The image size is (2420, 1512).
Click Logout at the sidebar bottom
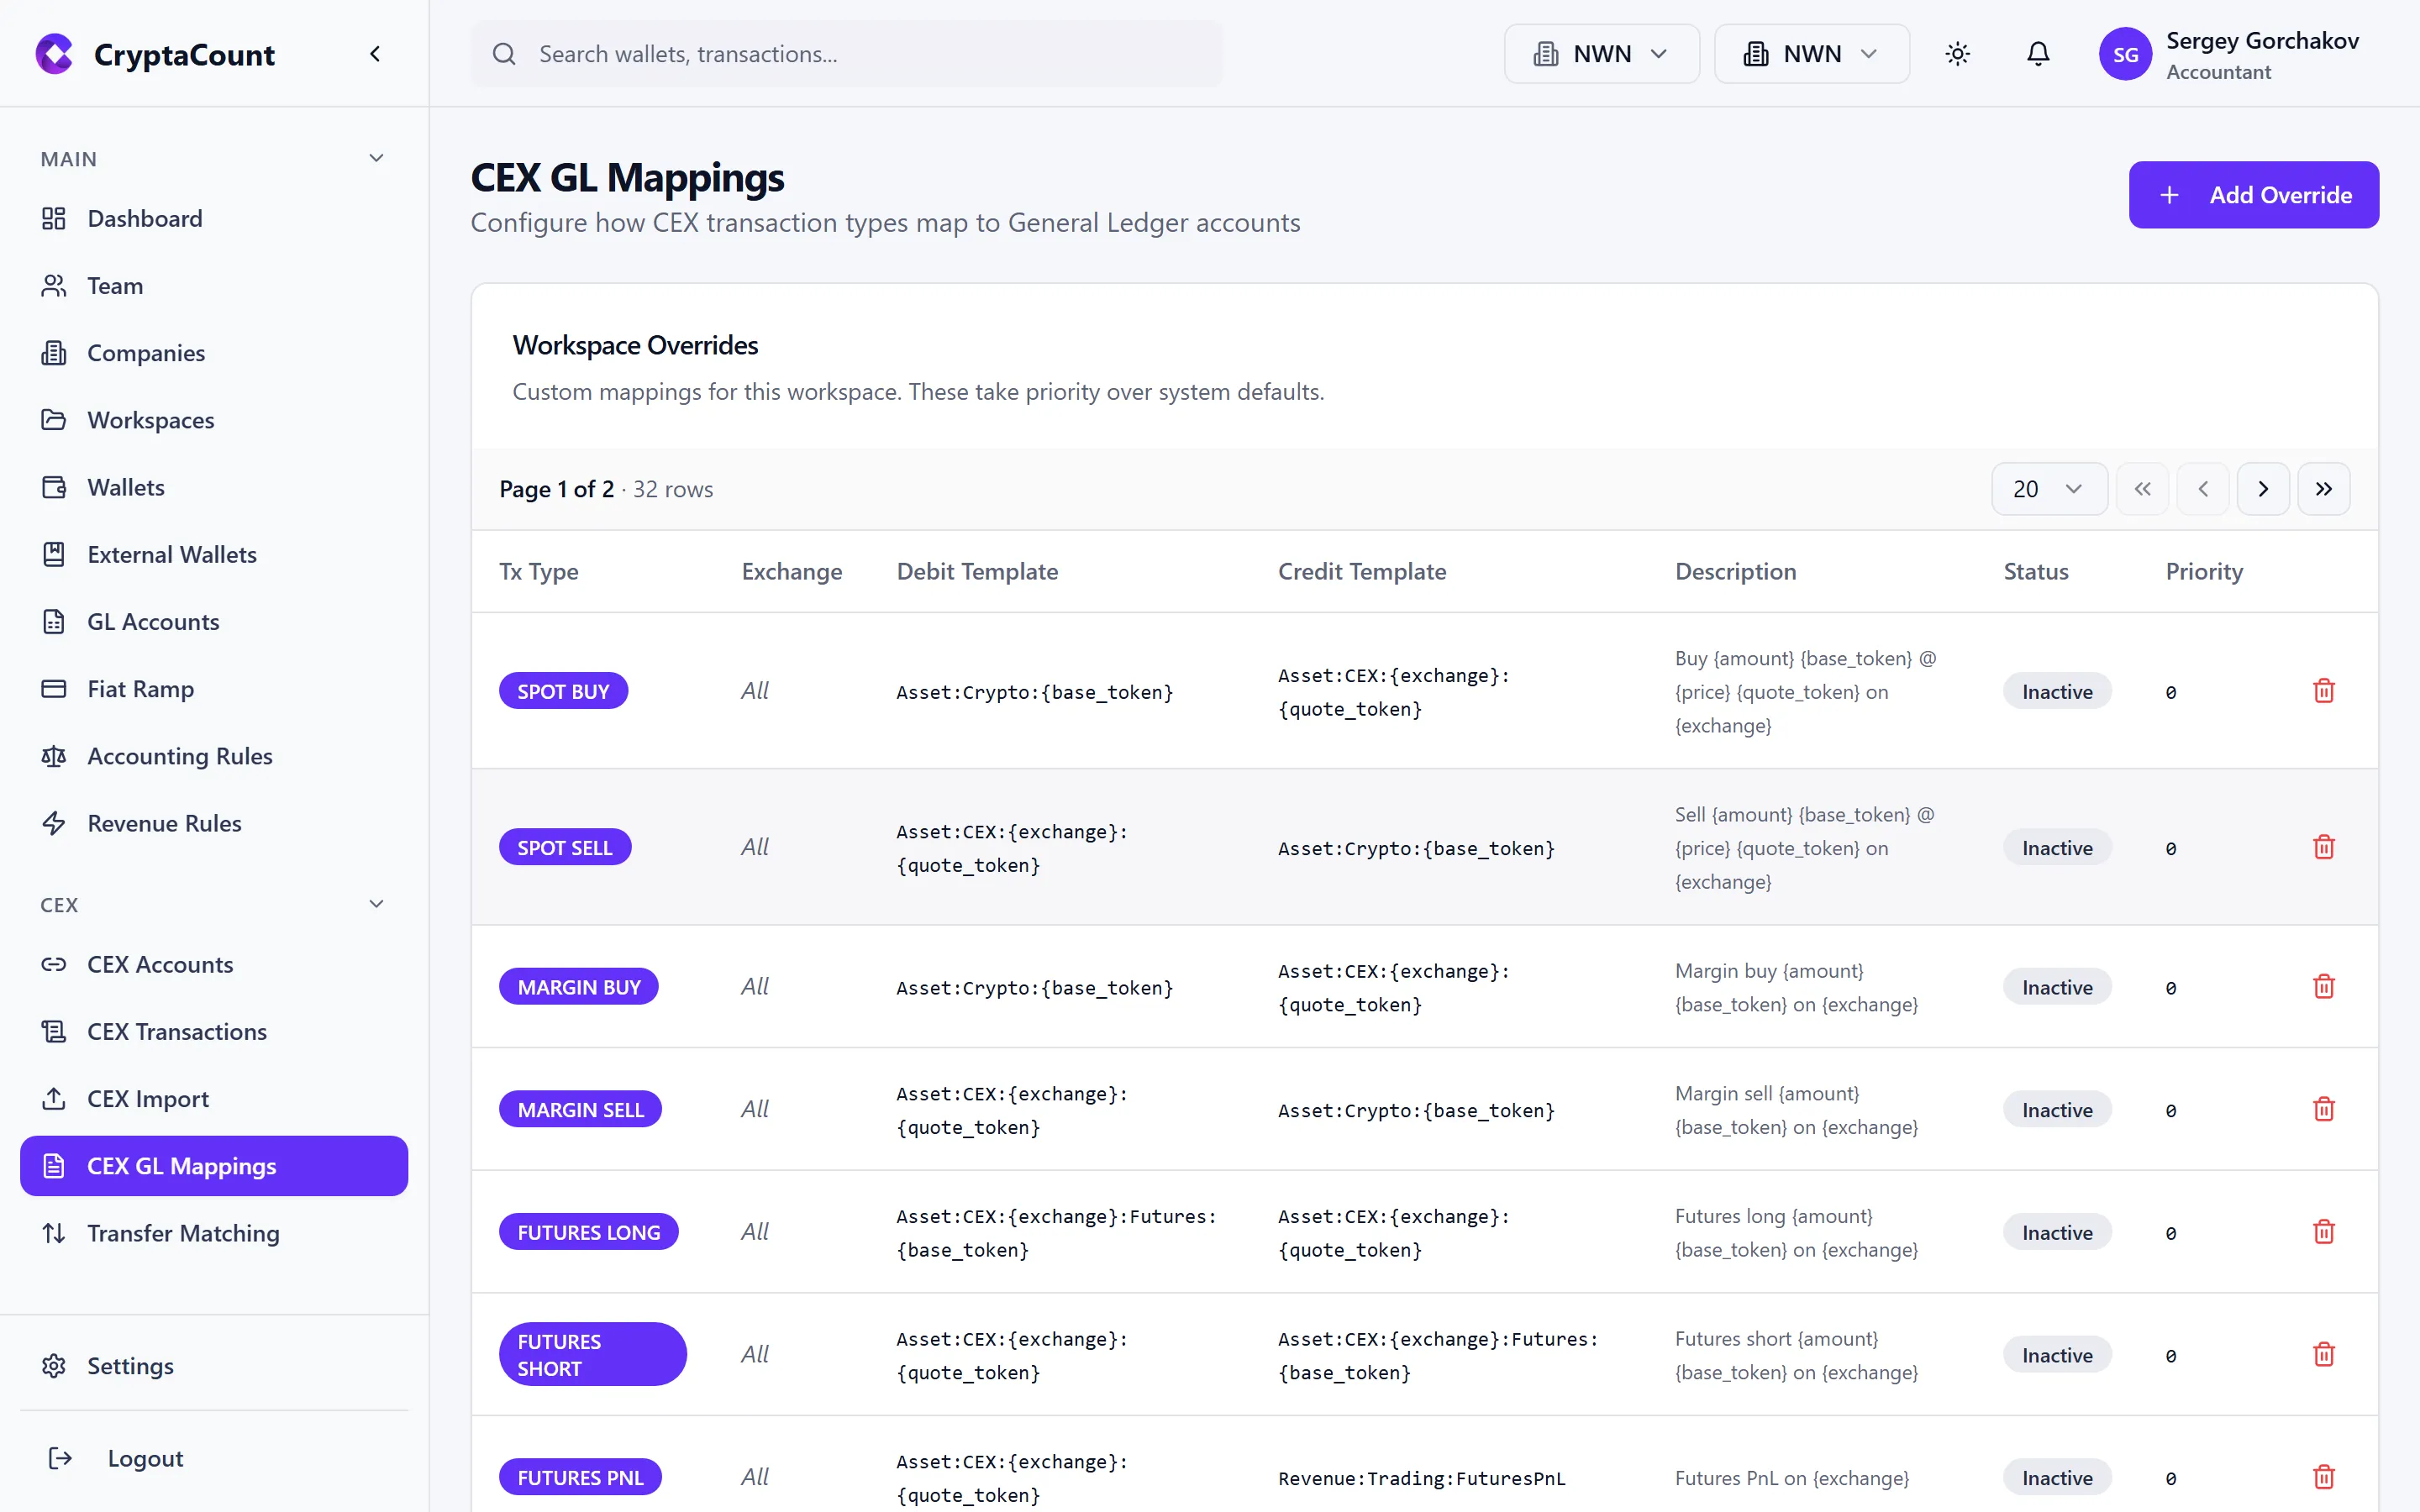[x=144, y=1457]
